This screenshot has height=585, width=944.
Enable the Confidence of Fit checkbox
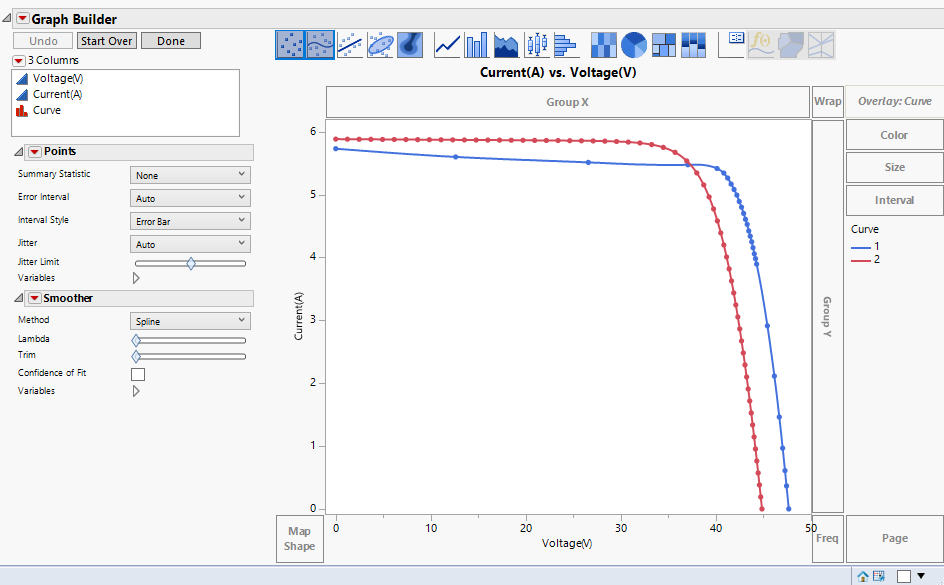[137, 373]
